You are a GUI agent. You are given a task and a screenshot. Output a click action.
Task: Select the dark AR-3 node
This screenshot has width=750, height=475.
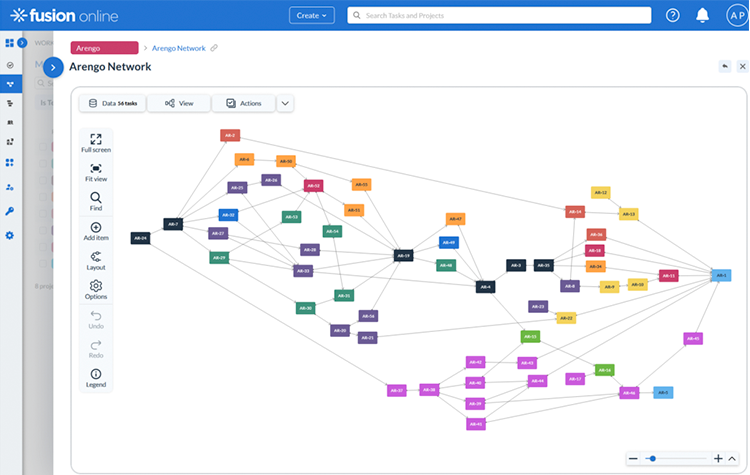(x=516, y=265)
